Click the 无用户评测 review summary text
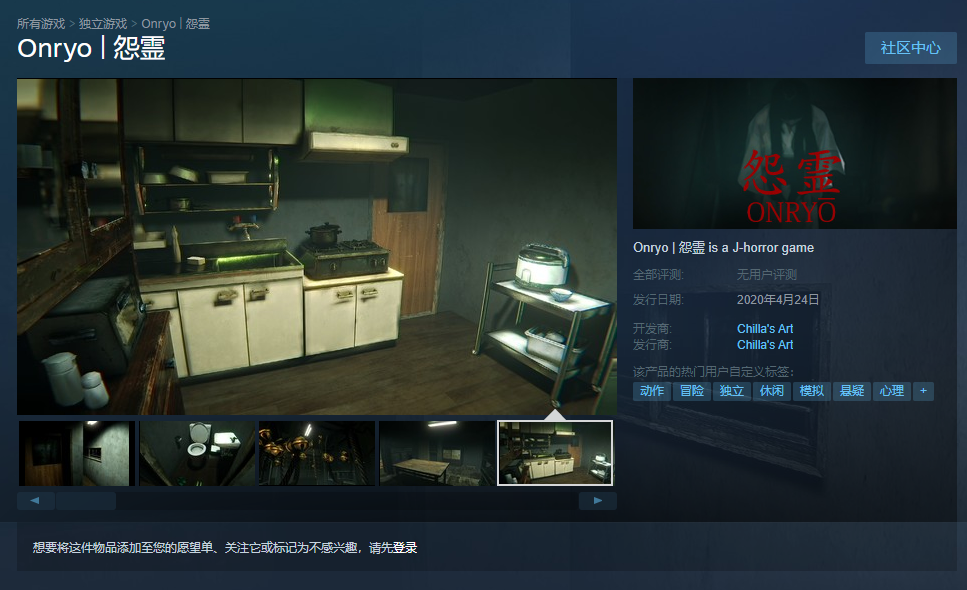967x590 pixels. tap(767, 274)
